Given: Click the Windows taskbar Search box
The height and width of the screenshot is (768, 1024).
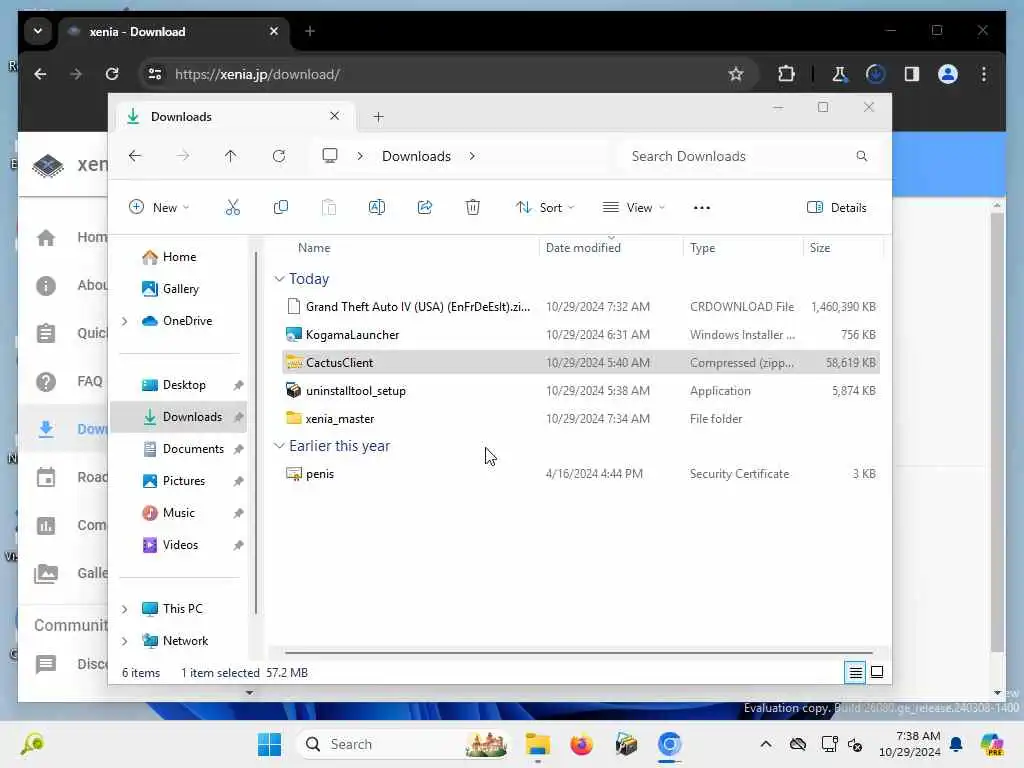Looking at the screenshot, I should click(x=402, y=744).
